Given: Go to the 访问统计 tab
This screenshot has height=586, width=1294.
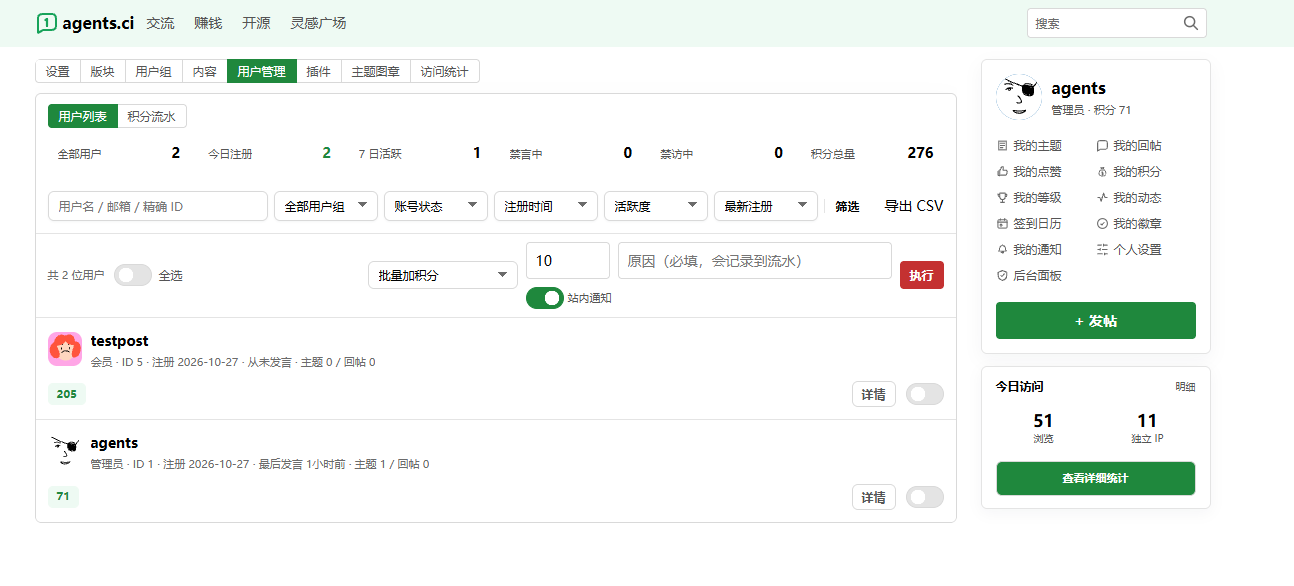Looking at the screenshot, I should (x=445, y=71).
